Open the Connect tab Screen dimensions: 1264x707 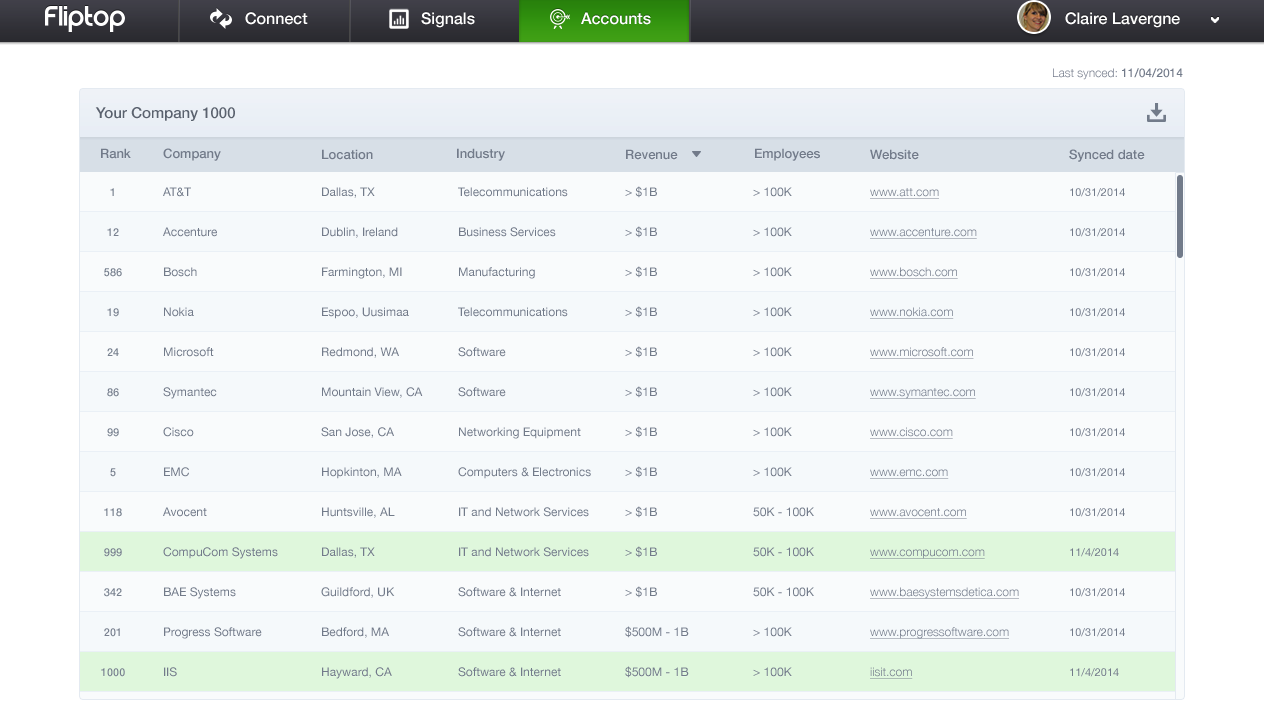pos(264,20)
